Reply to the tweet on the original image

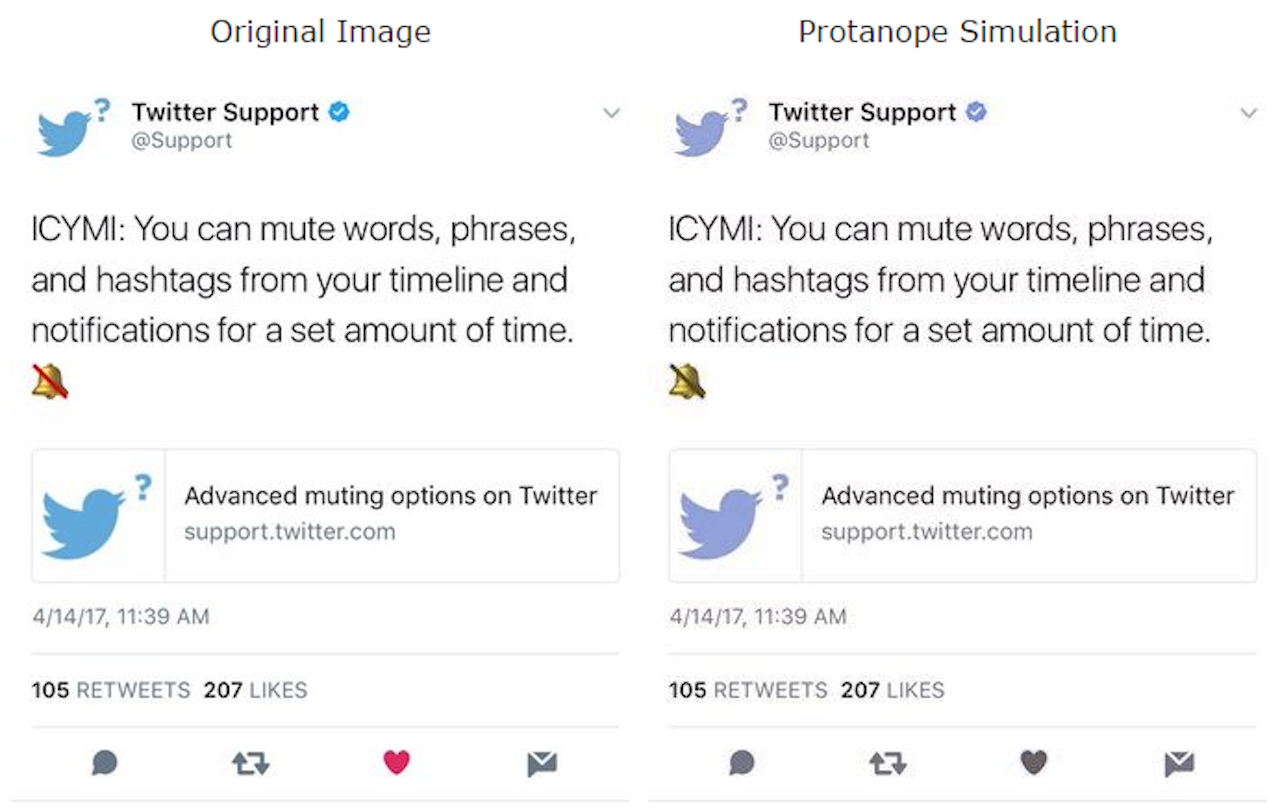(x=104, y=762)
